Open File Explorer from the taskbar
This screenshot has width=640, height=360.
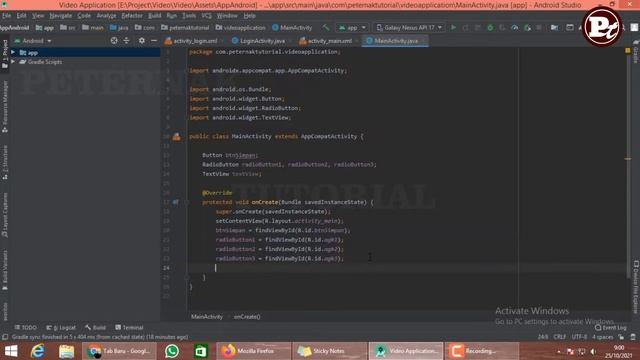click(x=66, y=351)
